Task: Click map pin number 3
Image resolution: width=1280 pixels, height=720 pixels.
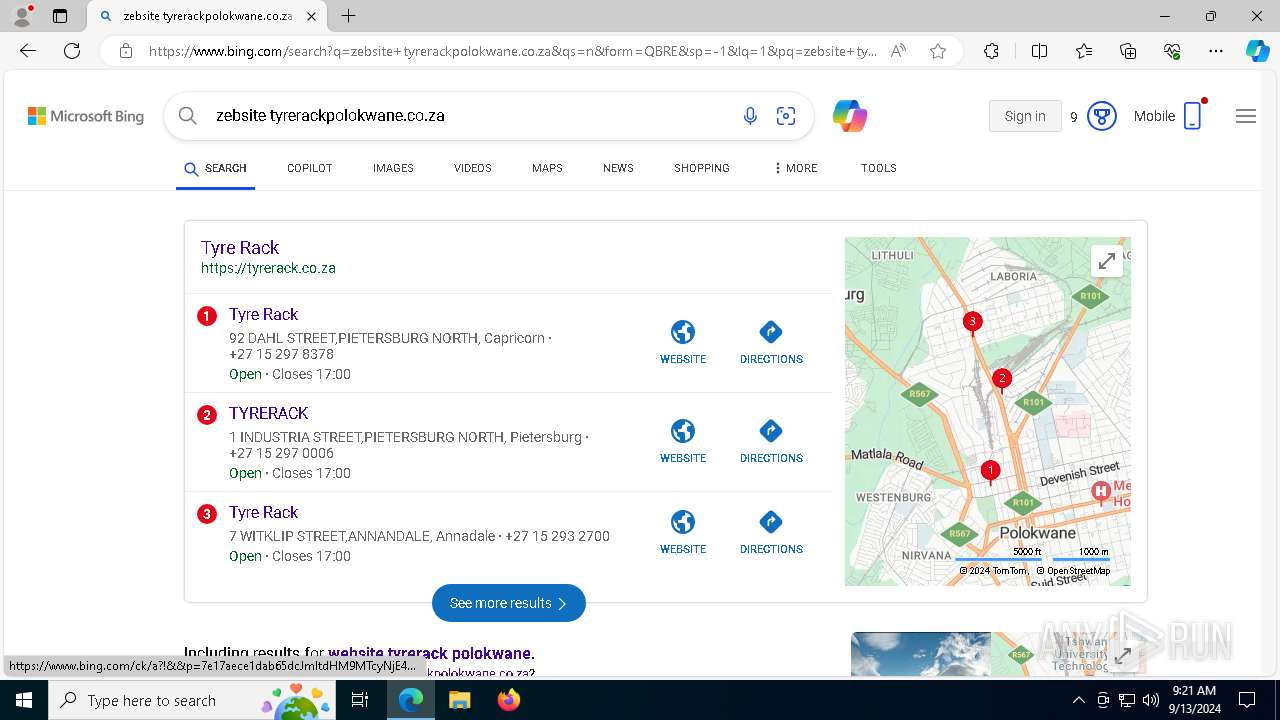Action: pyautogui.click(x=972, y=323)
